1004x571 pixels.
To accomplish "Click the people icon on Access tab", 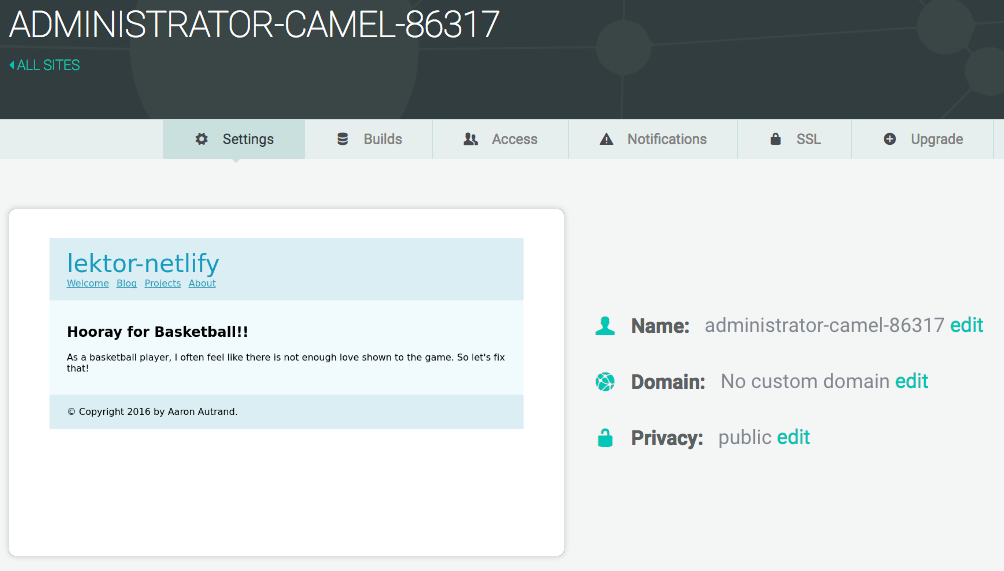I will click(x=471, y=139).
